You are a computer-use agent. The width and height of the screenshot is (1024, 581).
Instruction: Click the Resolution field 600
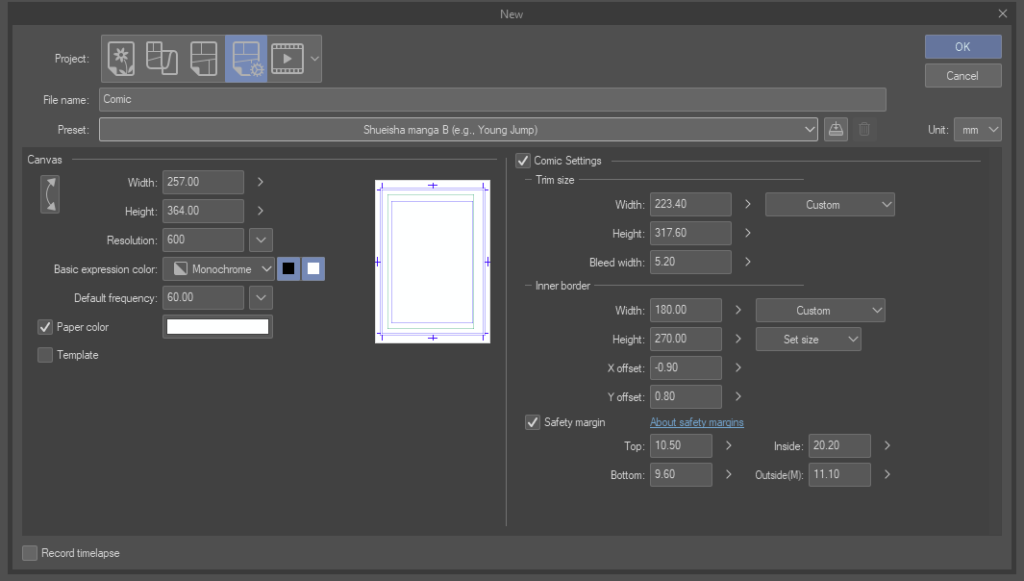coord(203,240)
